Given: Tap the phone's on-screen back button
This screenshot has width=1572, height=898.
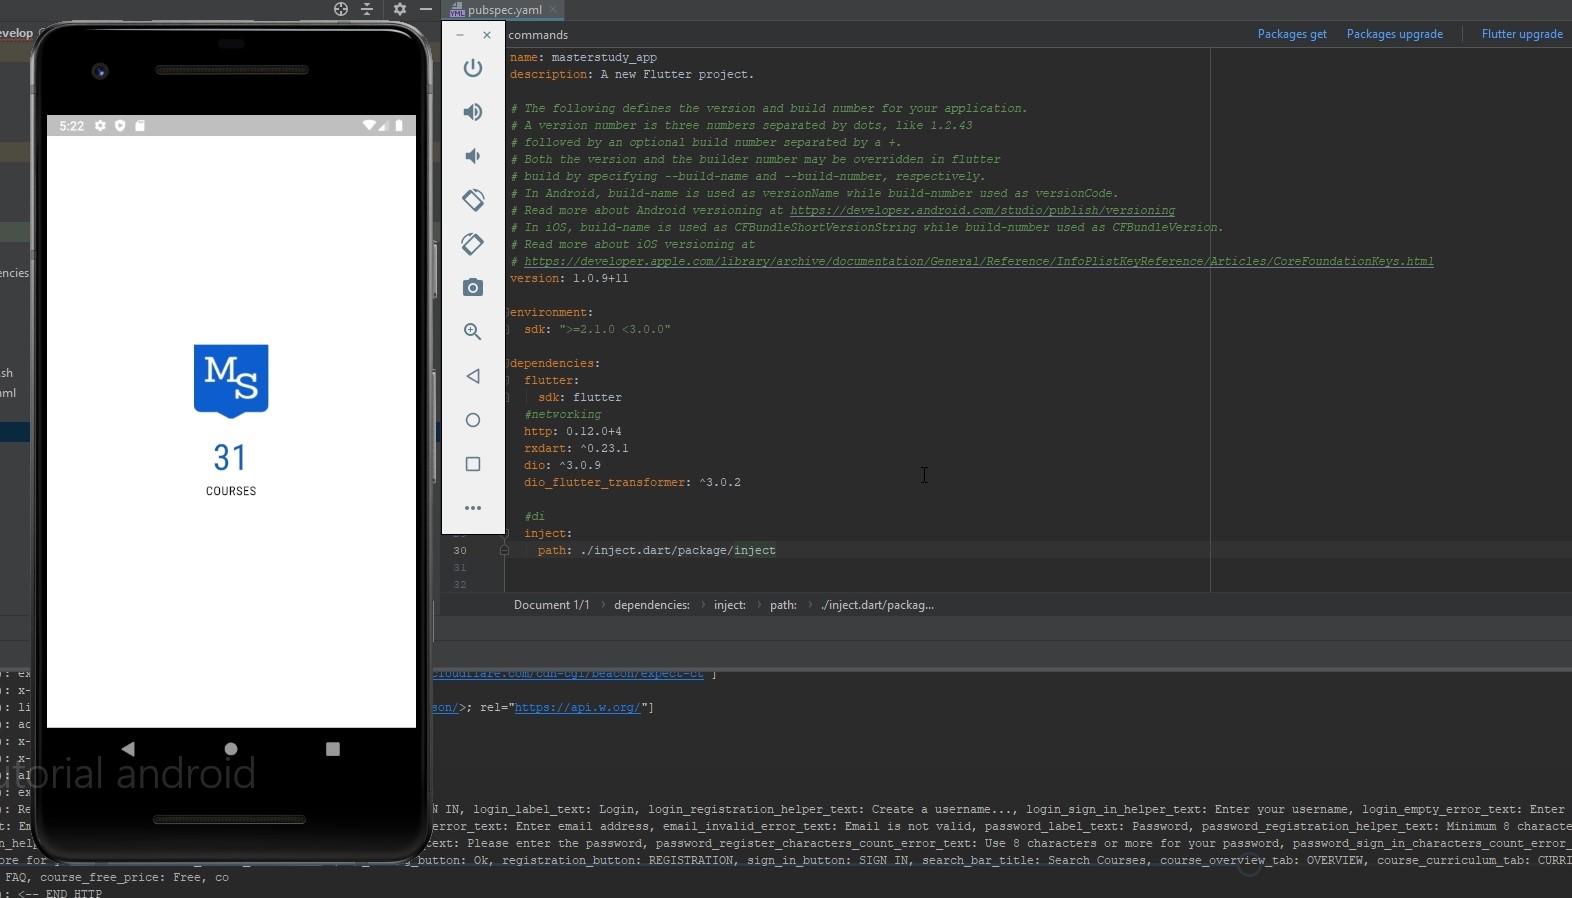Looking at the screenshot, I should click(128, 749).
